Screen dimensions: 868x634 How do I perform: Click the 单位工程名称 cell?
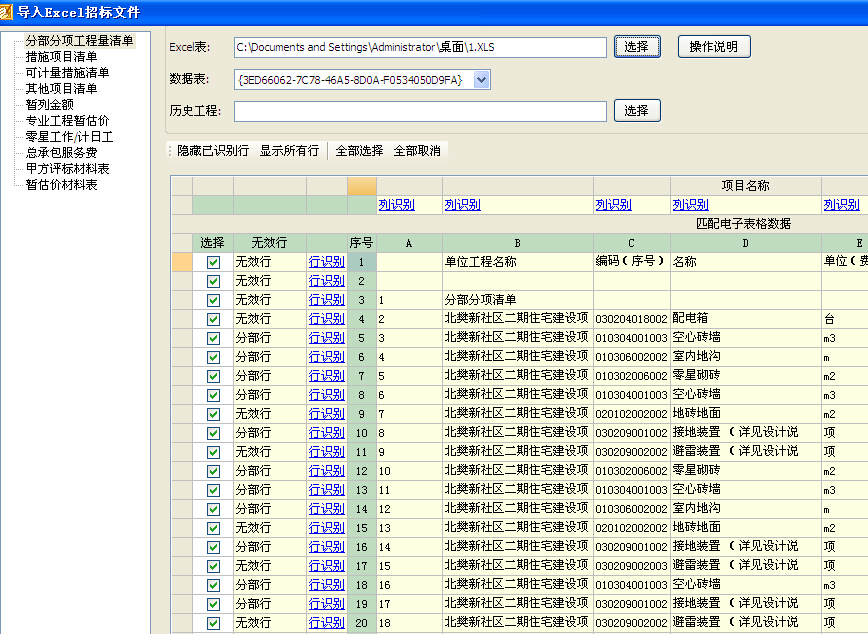tap(518, 262)
